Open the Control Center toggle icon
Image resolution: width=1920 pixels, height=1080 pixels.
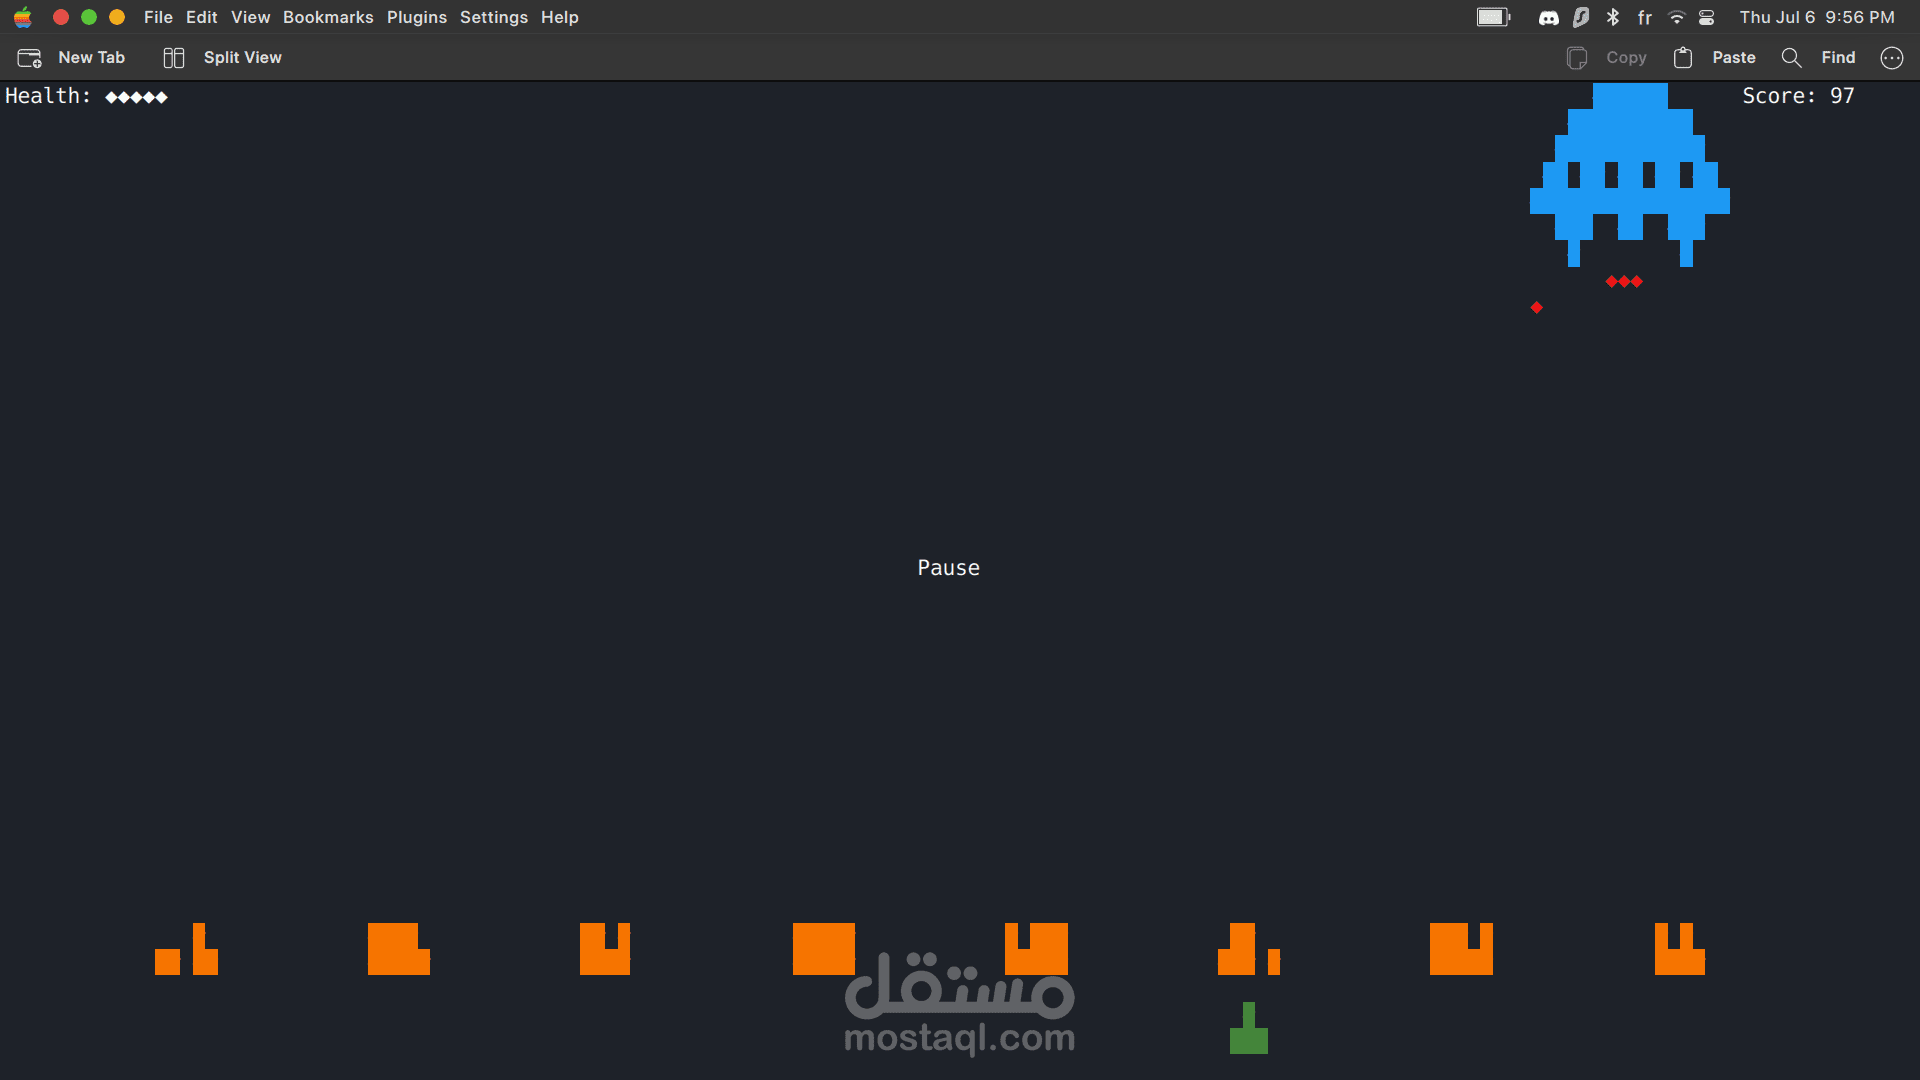click(1707, 17)
